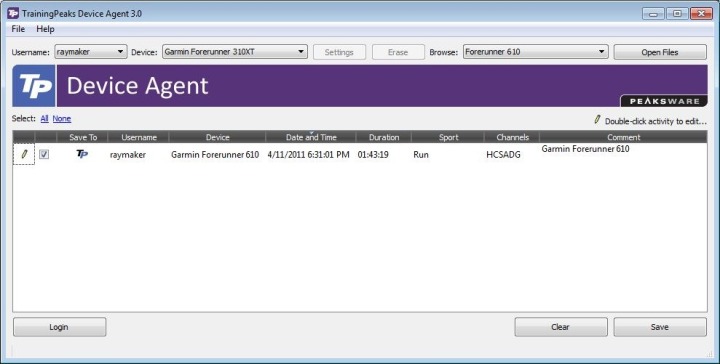Close the Device Agent window
This screenshot has height=364, width=720.
(x=702, y=13)
